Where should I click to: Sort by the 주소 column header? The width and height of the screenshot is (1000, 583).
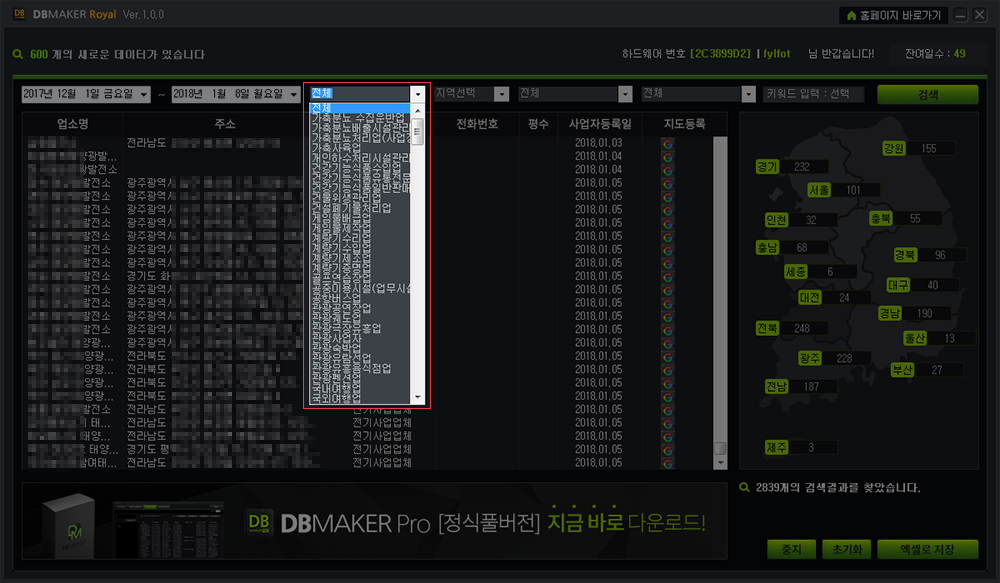pyautogui.click(x=225, y=124)
